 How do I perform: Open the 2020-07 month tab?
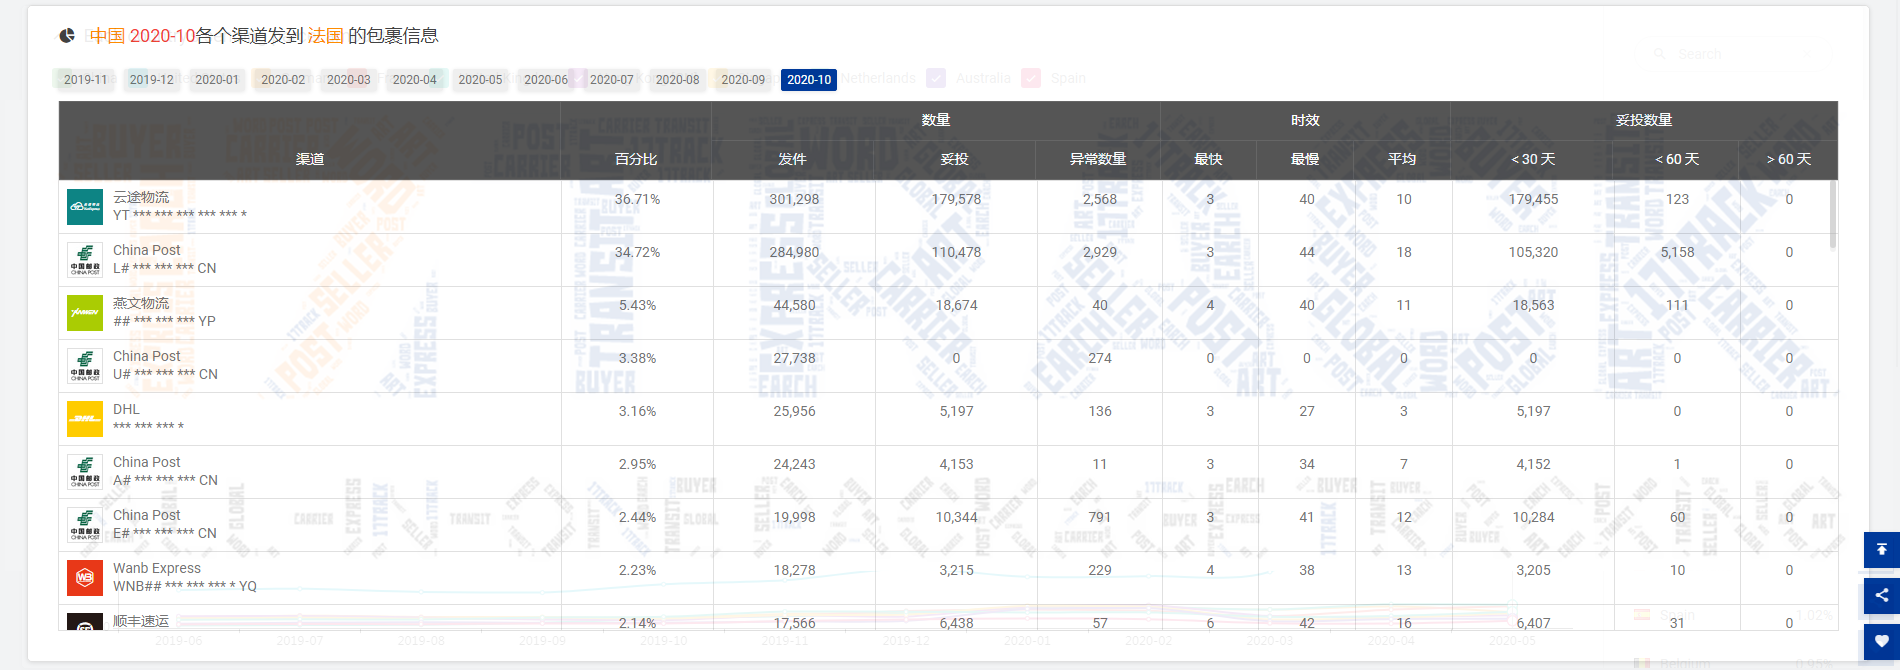(611, 80)
